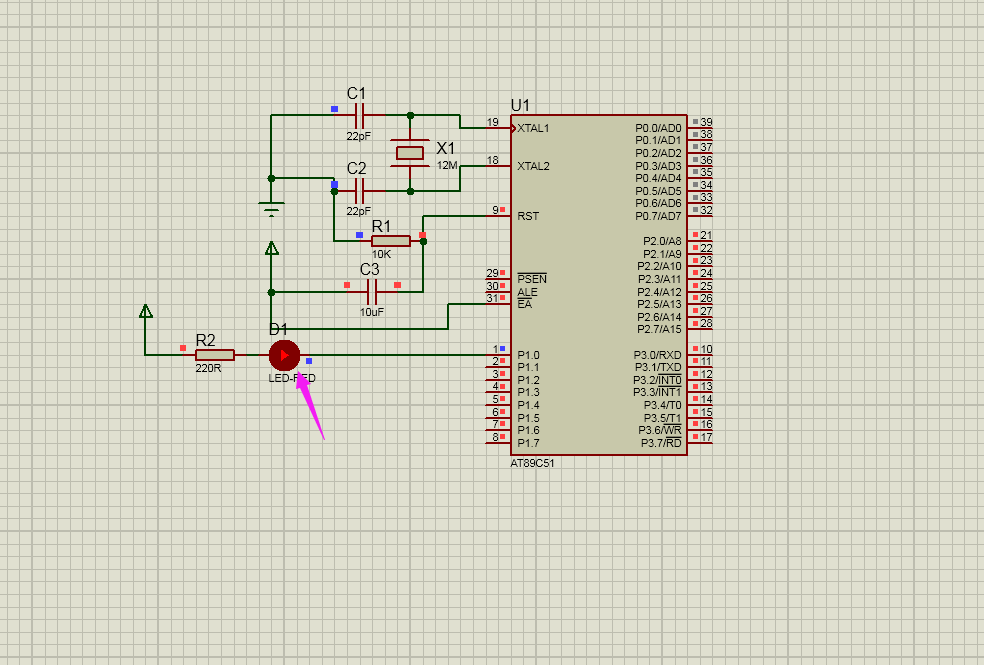Click the ALE pin label
Screen dimensions: 984x665
[527, 292]
